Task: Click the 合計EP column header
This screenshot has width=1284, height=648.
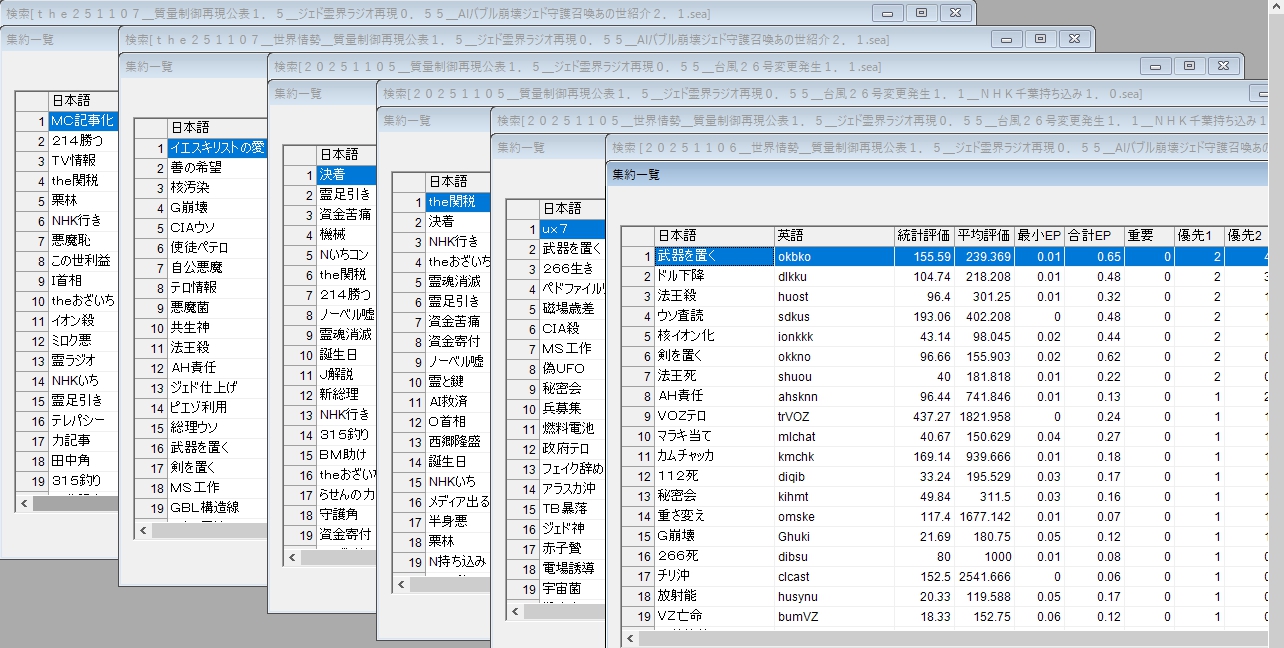Action: pyautogui.click(x=1094, y=235)
